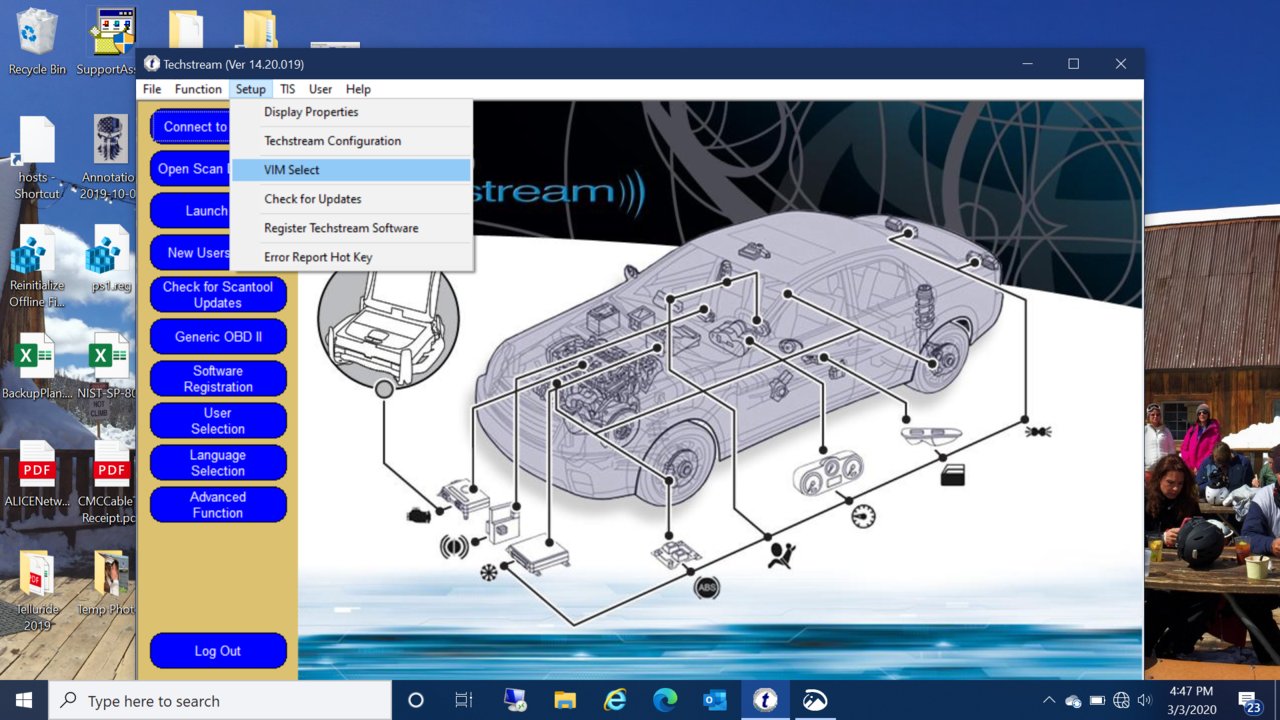The height and width of the screenshot is (720, 1280).
Task: Click the Connect to Vehicle button
Action: pos(190,127)
